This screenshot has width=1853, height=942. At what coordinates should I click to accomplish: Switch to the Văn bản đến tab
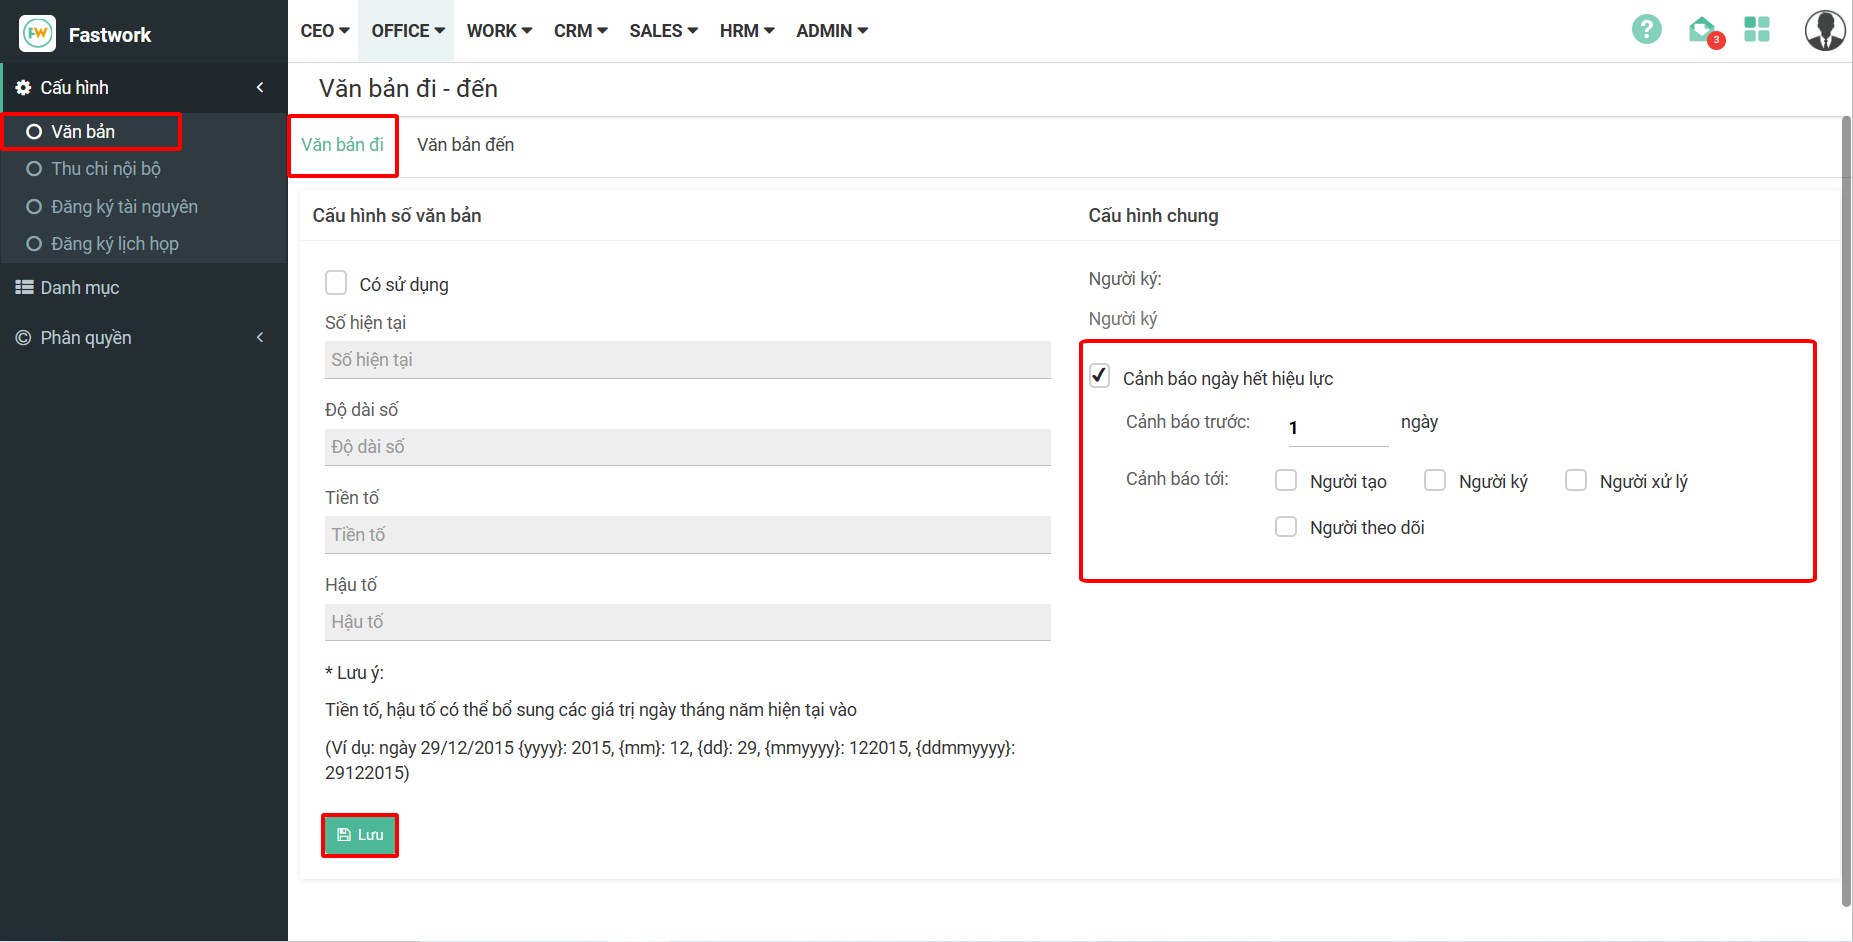point(465,145)
